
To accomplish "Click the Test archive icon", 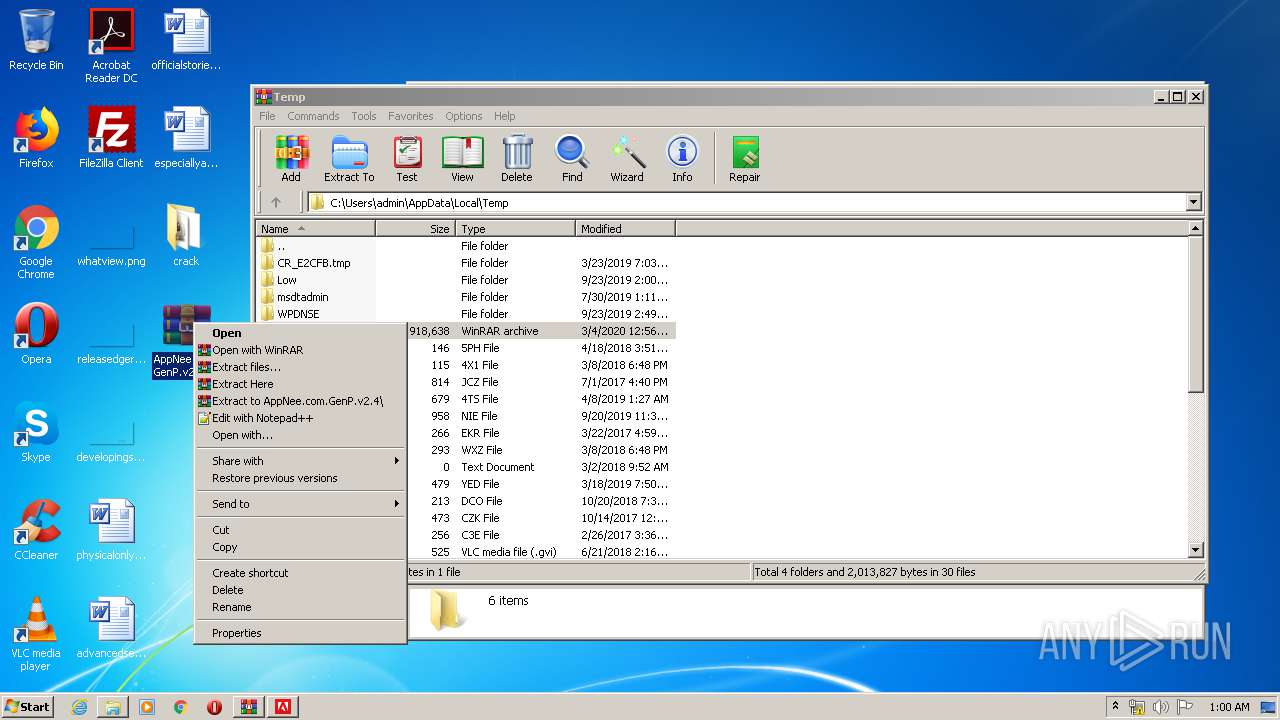I will (x=407, y=159).
